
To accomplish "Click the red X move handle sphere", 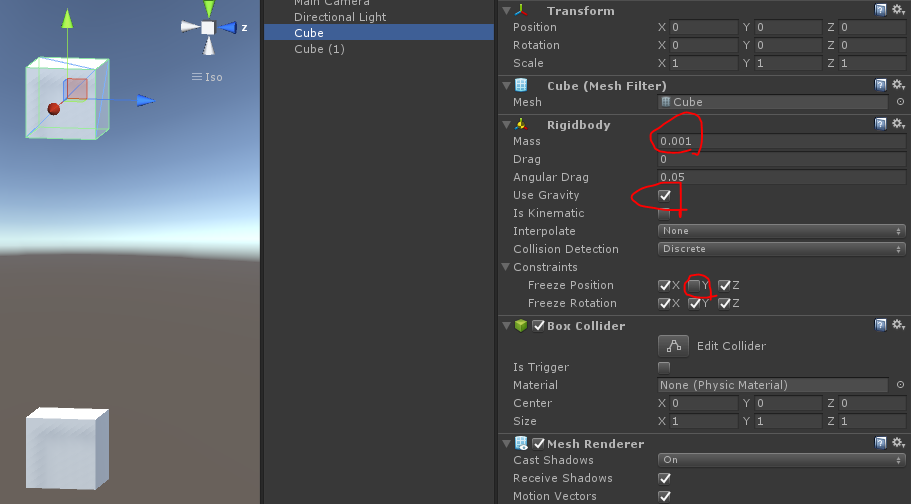I will (x=53, y=109).
